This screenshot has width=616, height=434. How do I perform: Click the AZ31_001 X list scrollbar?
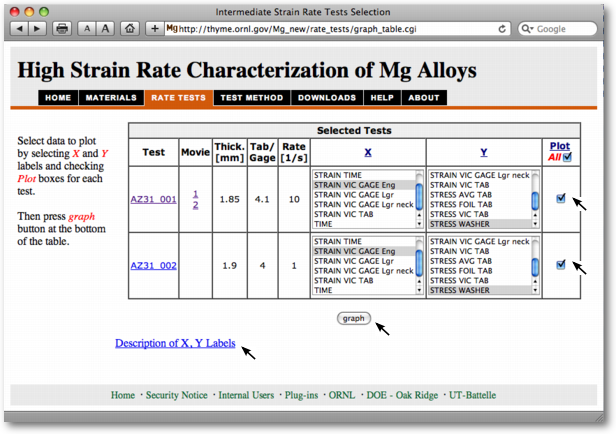coord(419,198)
